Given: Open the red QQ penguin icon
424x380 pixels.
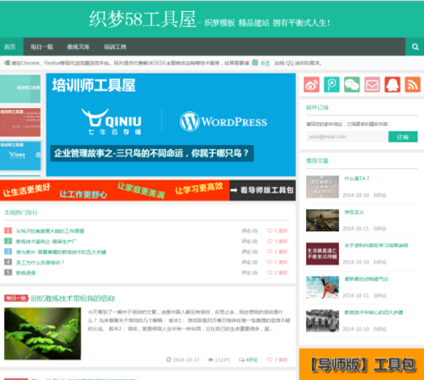Looking at the screenshot, I should pos(392,84).
